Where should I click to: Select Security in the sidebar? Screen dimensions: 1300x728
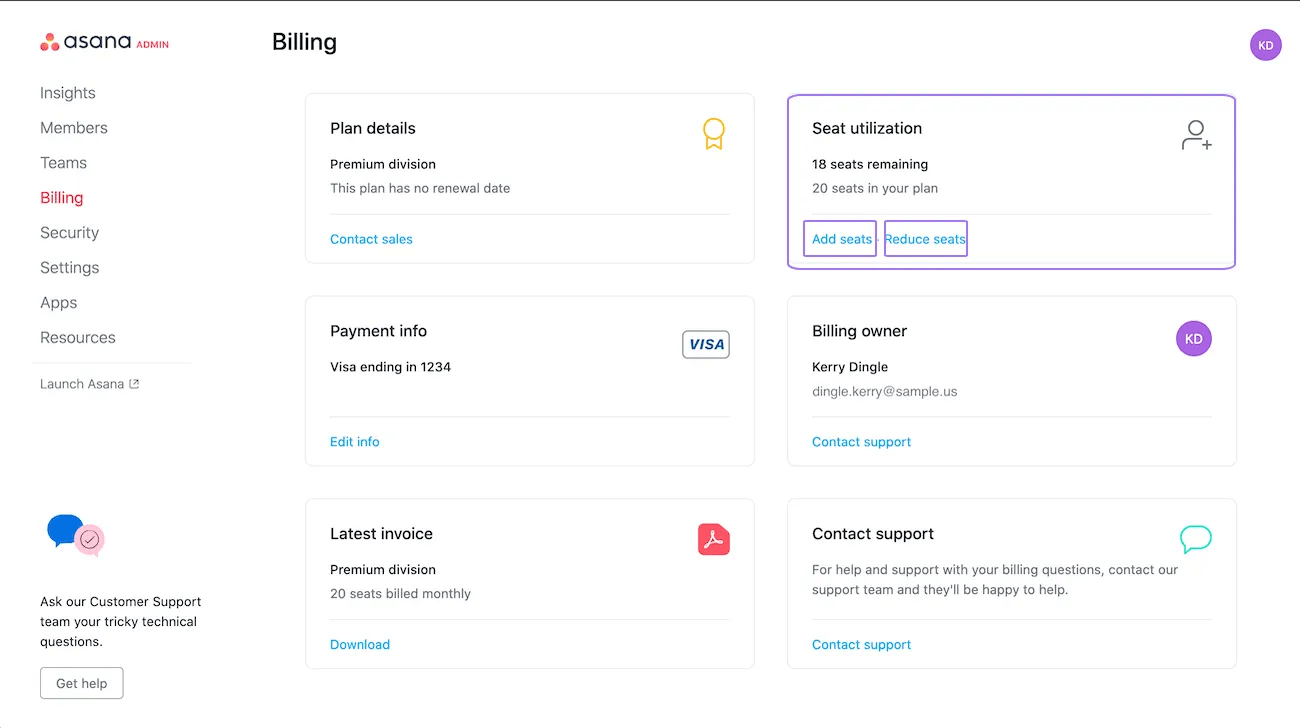pos(69,233)
